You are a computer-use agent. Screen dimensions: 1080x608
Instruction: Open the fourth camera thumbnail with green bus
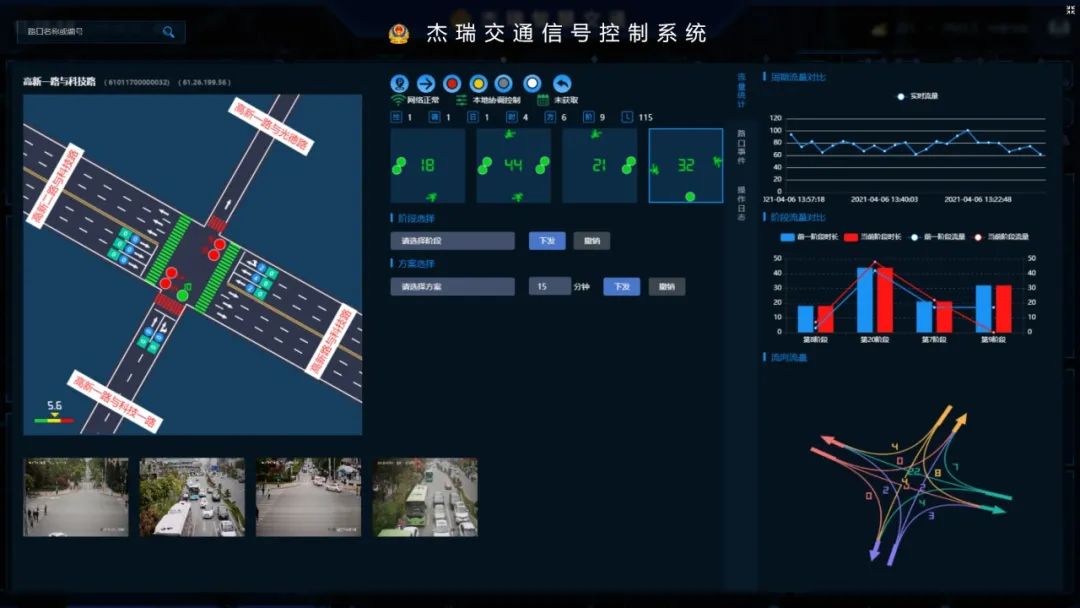(425, 497)
